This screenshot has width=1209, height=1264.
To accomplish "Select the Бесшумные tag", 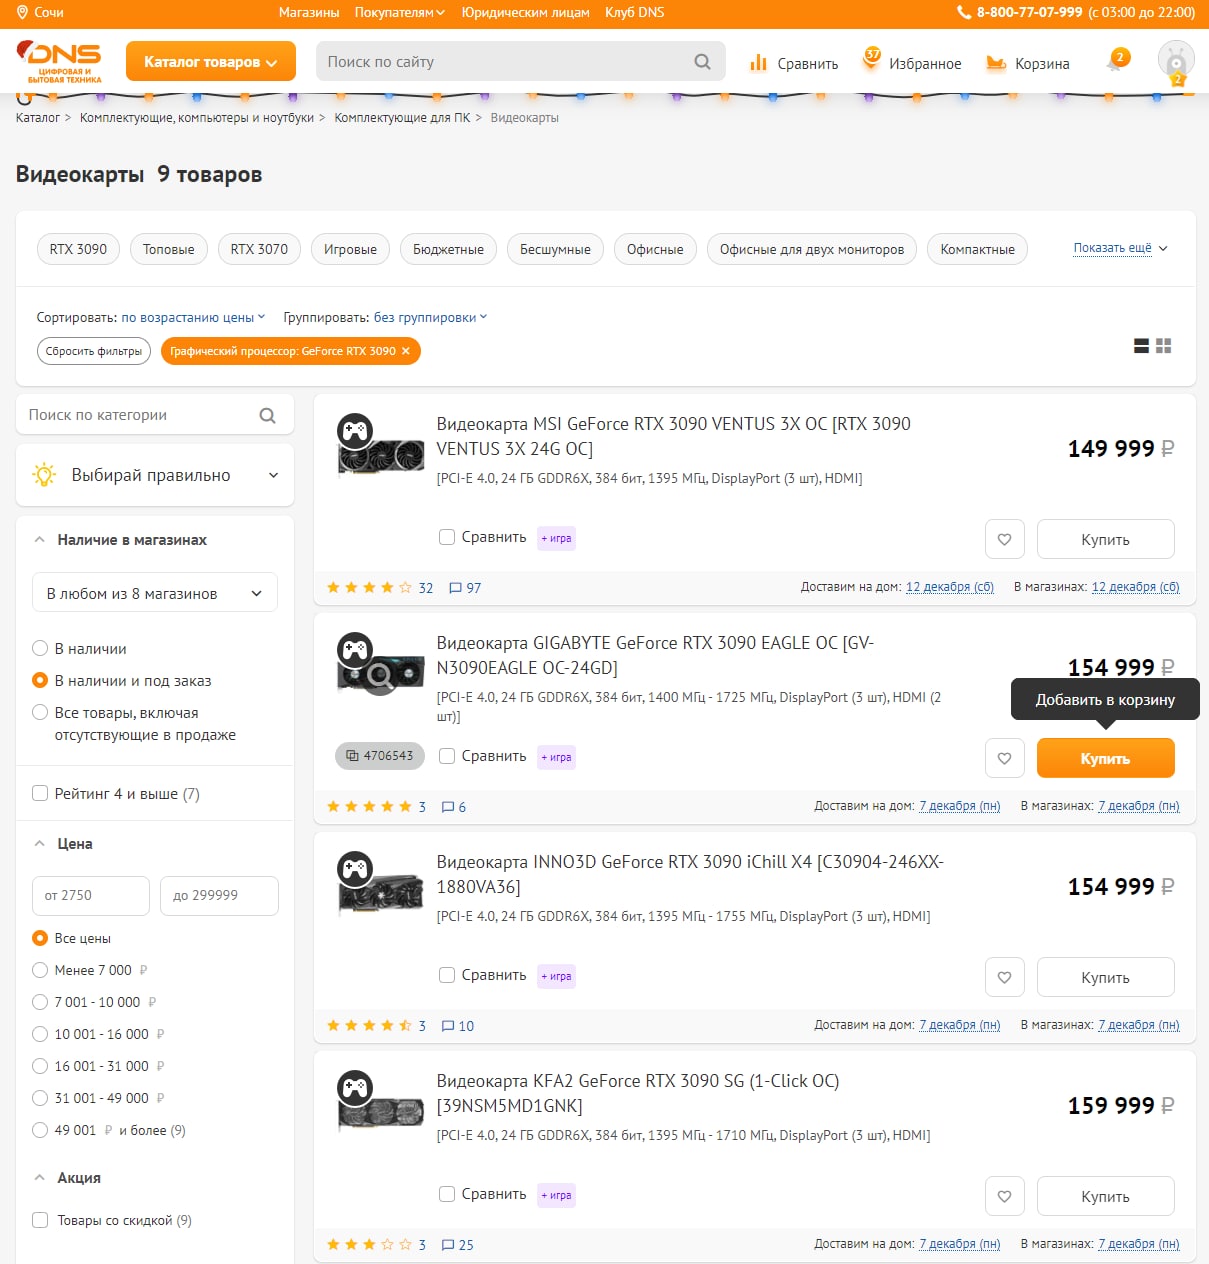I will coord(555,249).
